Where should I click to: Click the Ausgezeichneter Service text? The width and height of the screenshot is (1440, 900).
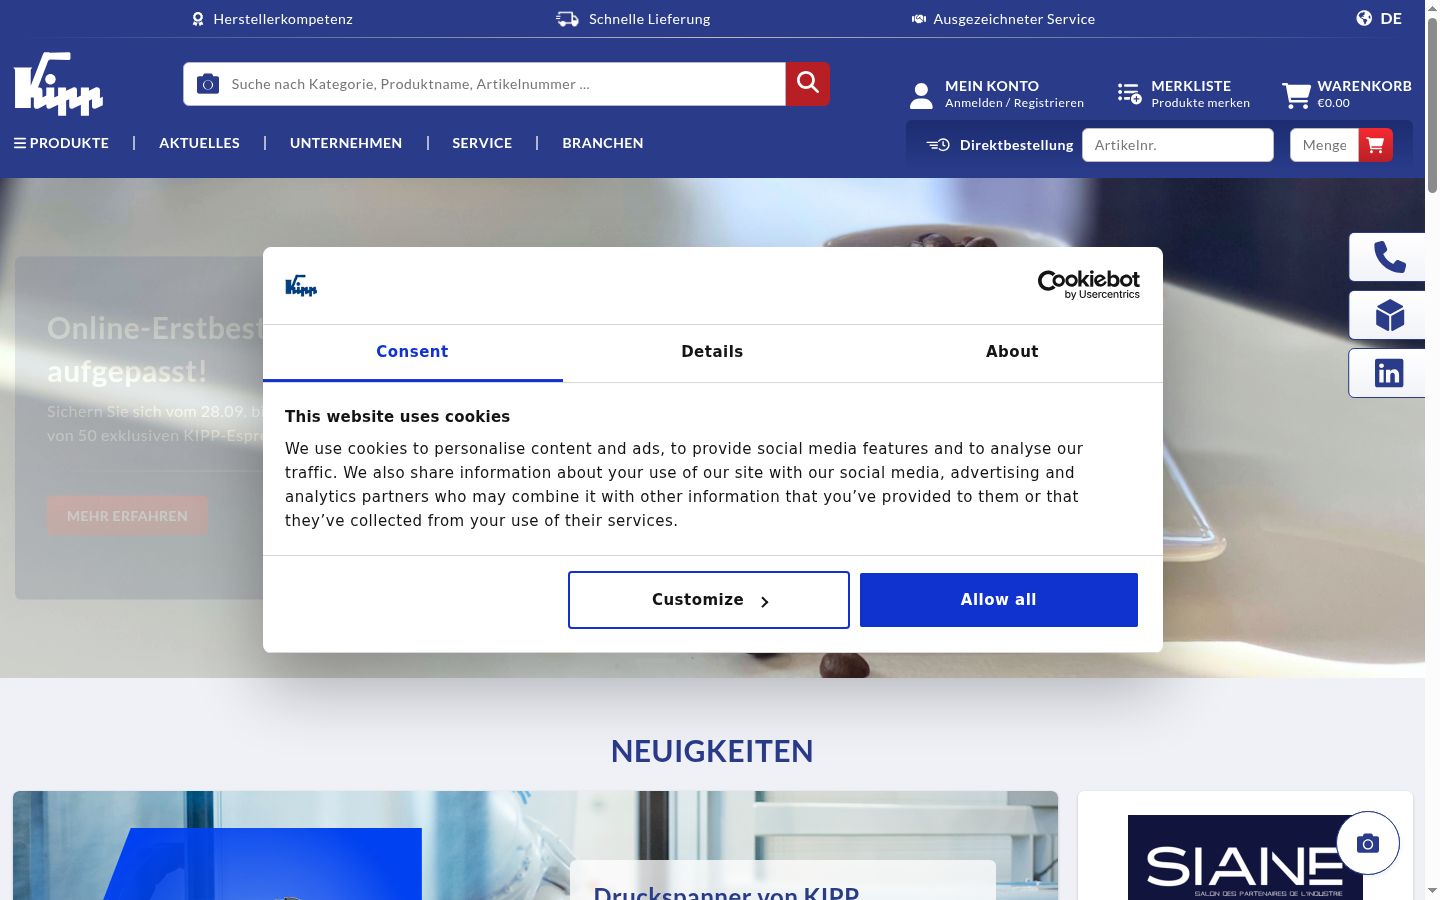pos(1014,19)
